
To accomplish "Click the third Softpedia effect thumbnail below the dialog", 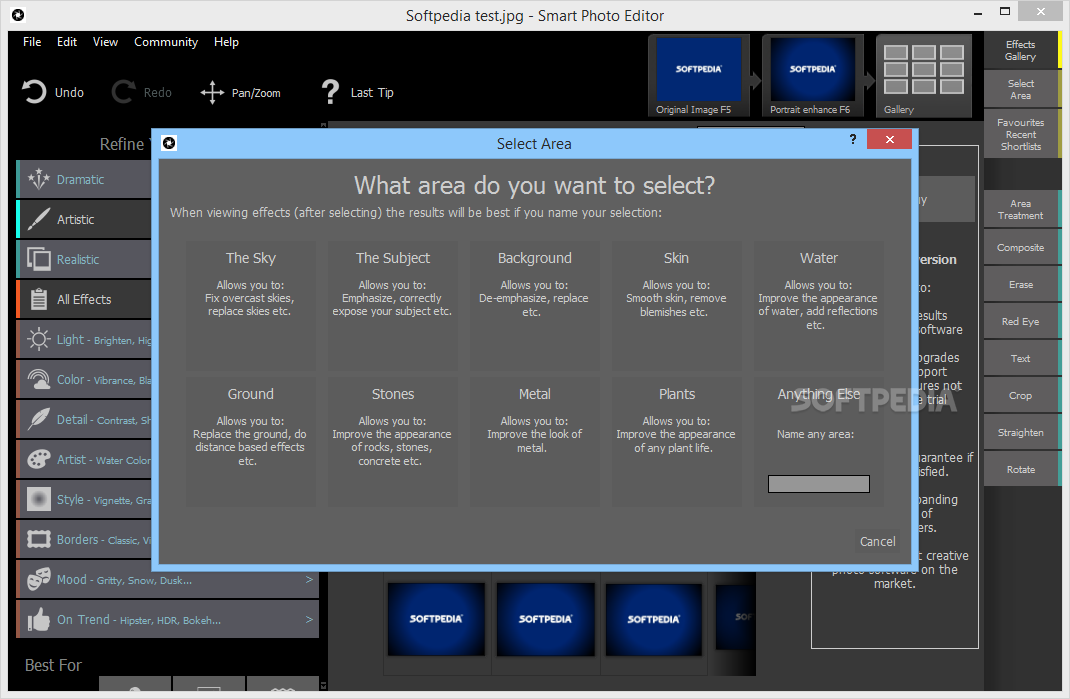I will pyautogui.click(x=654, y=619).
